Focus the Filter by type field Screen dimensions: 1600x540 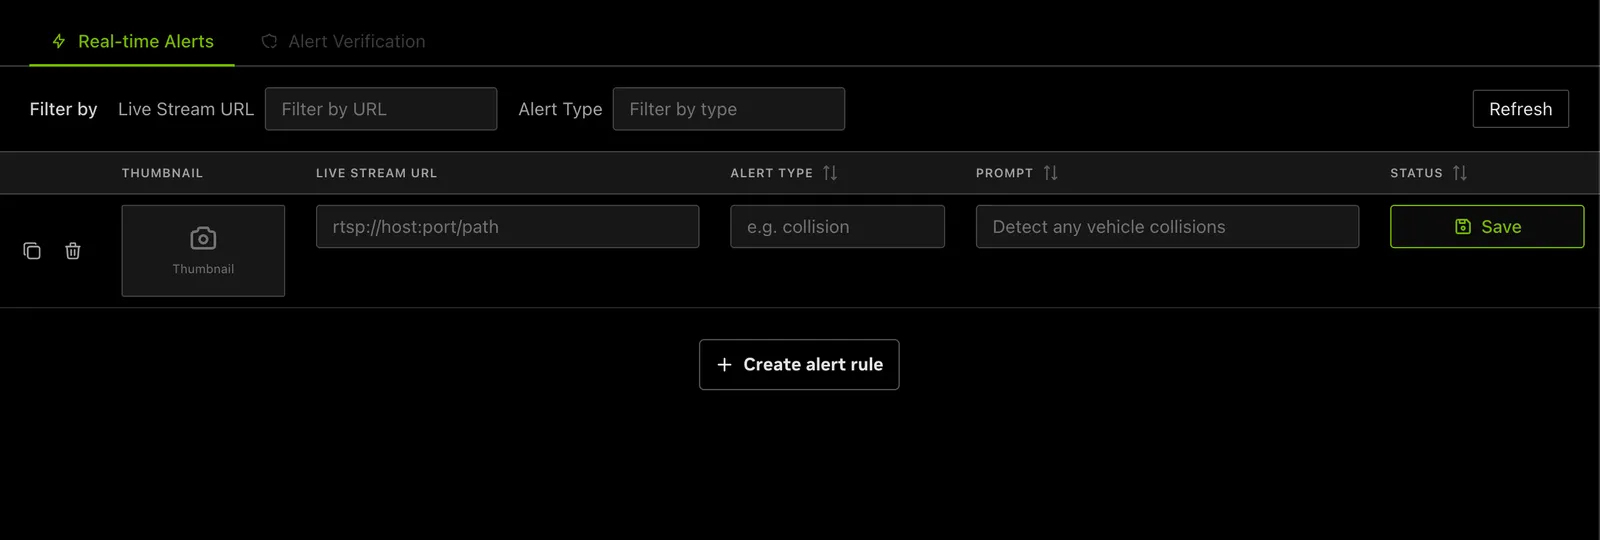[x=729, y=109]
